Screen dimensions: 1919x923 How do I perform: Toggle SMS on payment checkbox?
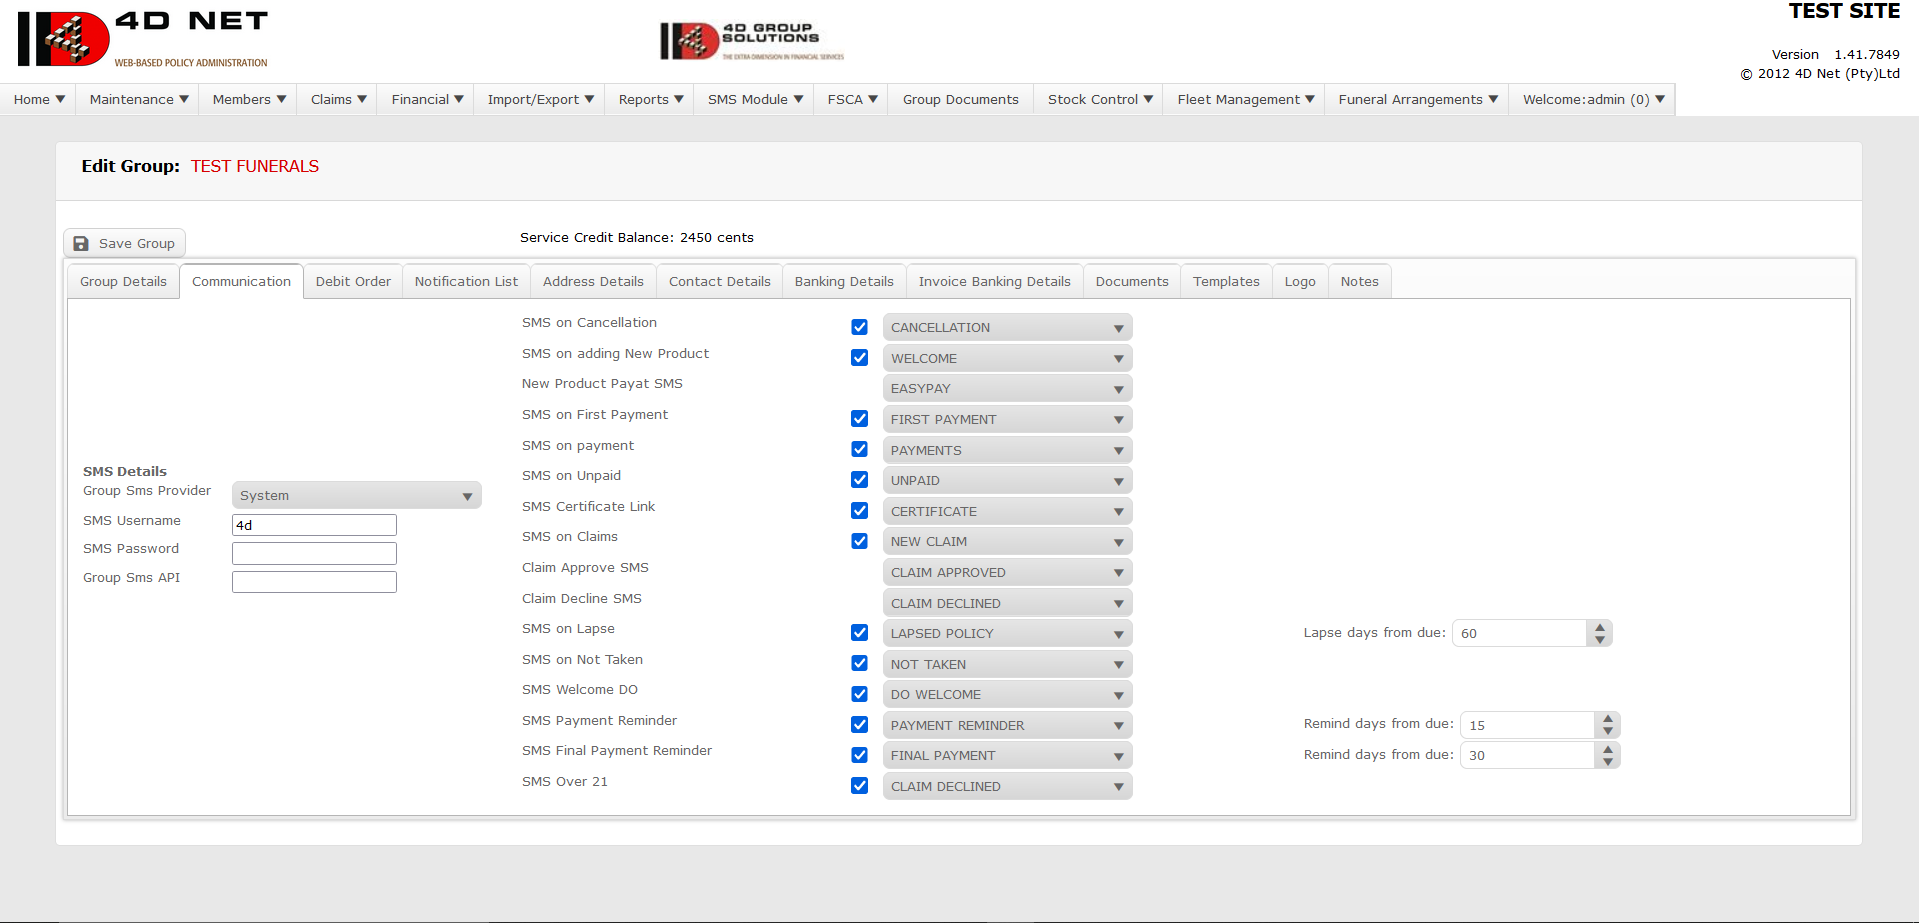coord(859,450)
